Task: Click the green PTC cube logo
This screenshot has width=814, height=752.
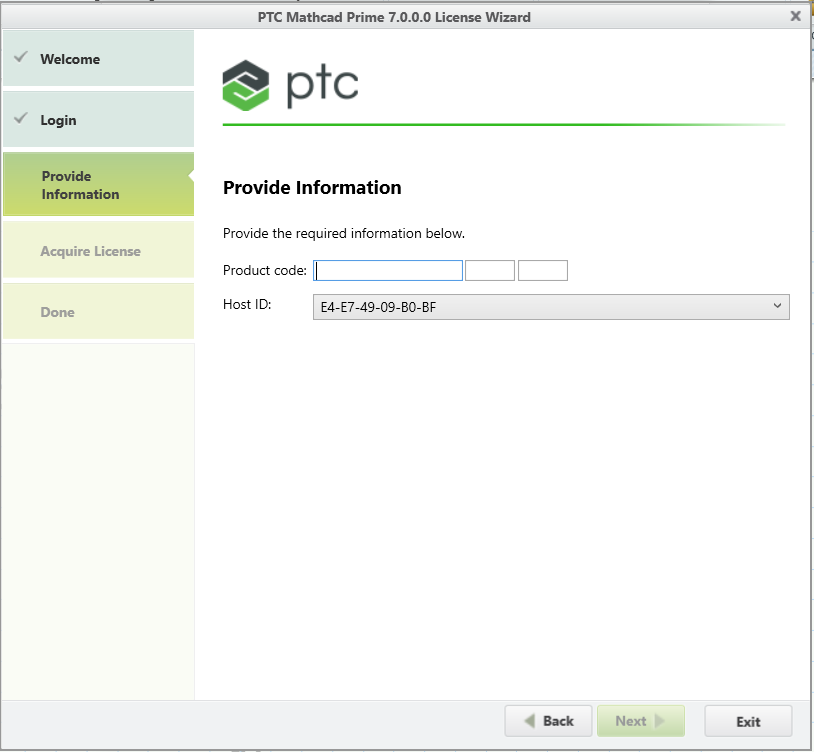Action: [246, 85]
